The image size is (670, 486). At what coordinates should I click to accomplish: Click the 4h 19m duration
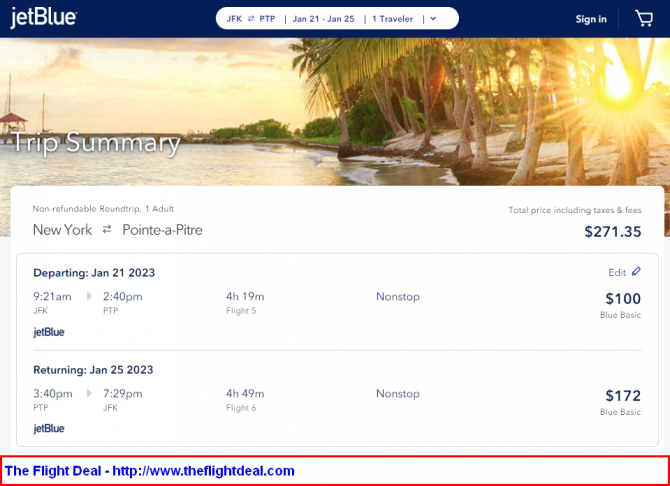click(x=245, y=297)
